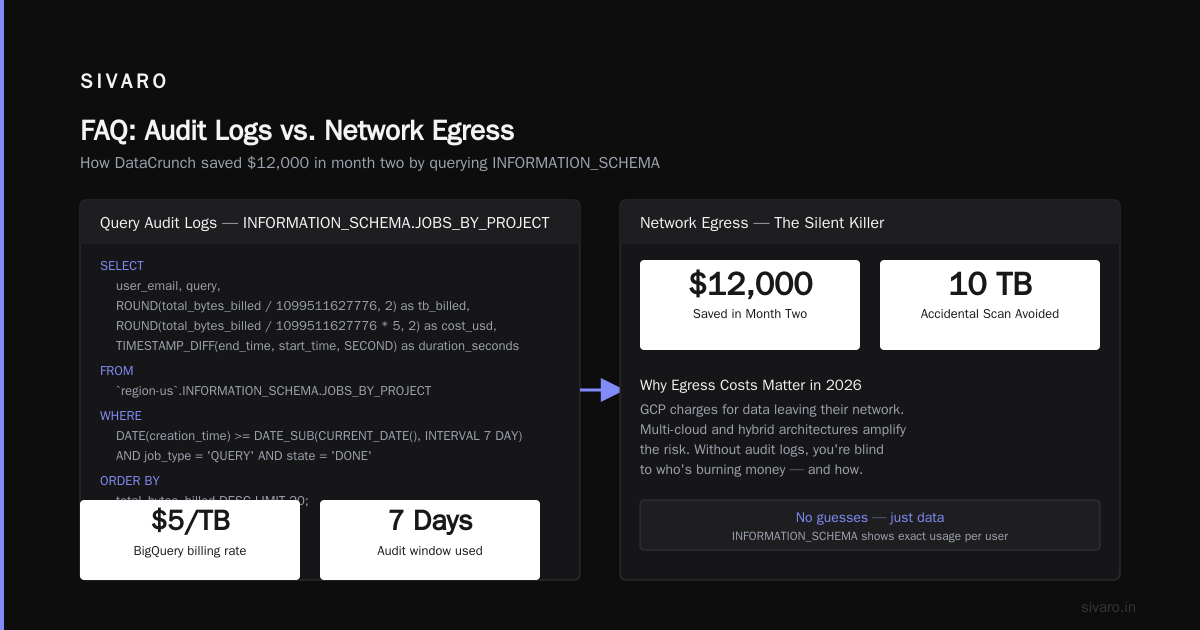
Task: Open the sivaro.in link
Action: coord(1108,607)
